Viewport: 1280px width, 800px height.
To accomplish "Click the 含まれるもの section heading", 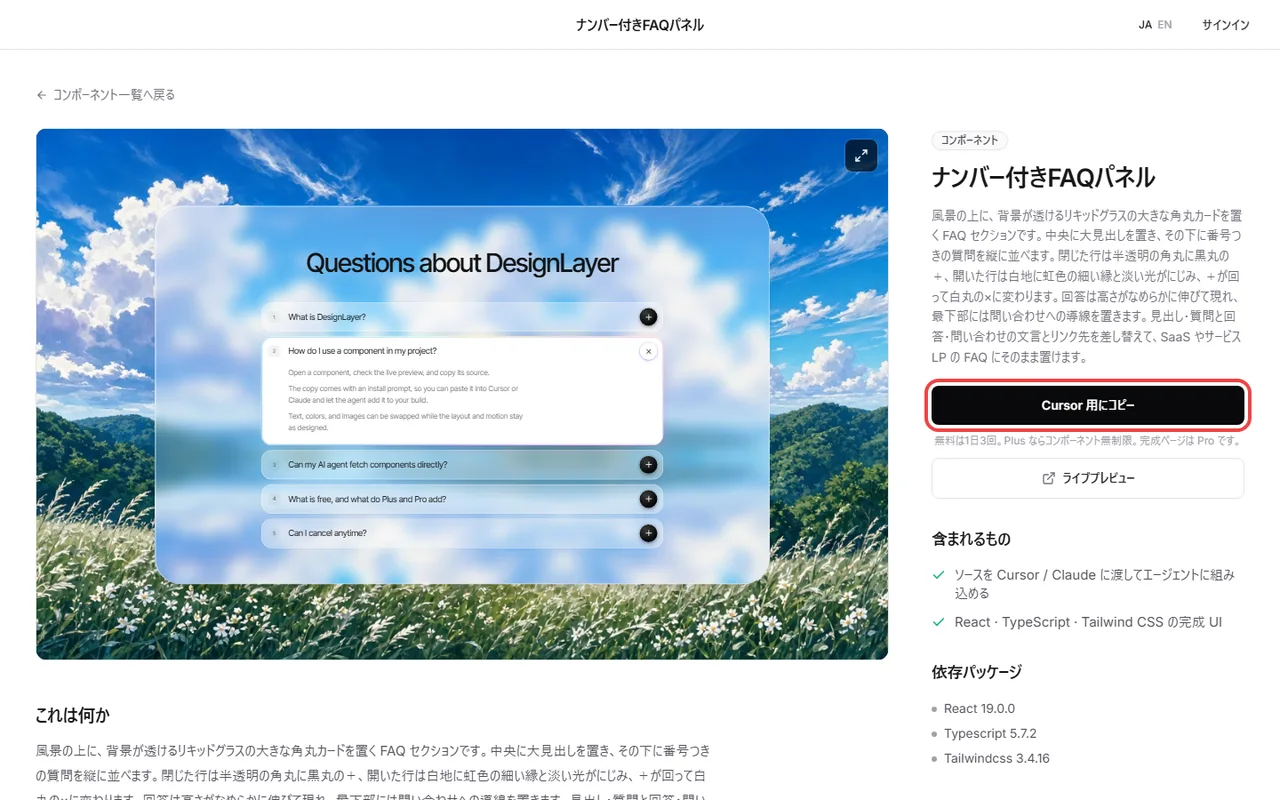I will point(971,539).
